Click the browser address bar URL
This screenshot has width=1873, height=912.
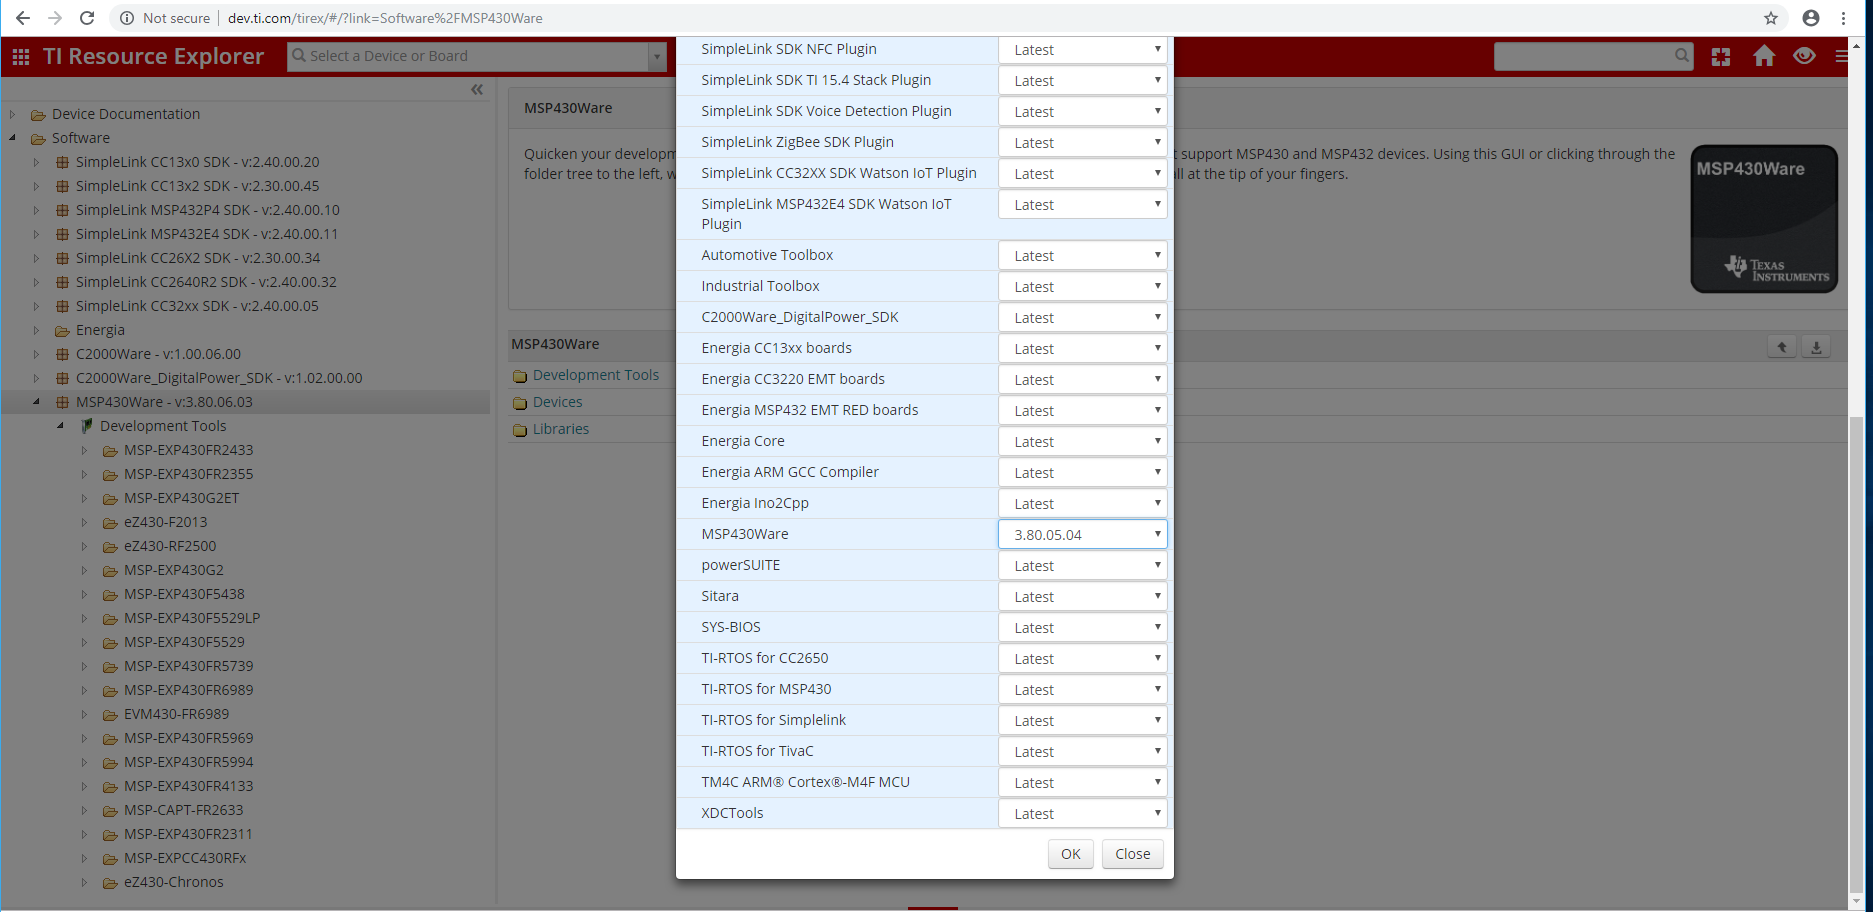(385, 18)
